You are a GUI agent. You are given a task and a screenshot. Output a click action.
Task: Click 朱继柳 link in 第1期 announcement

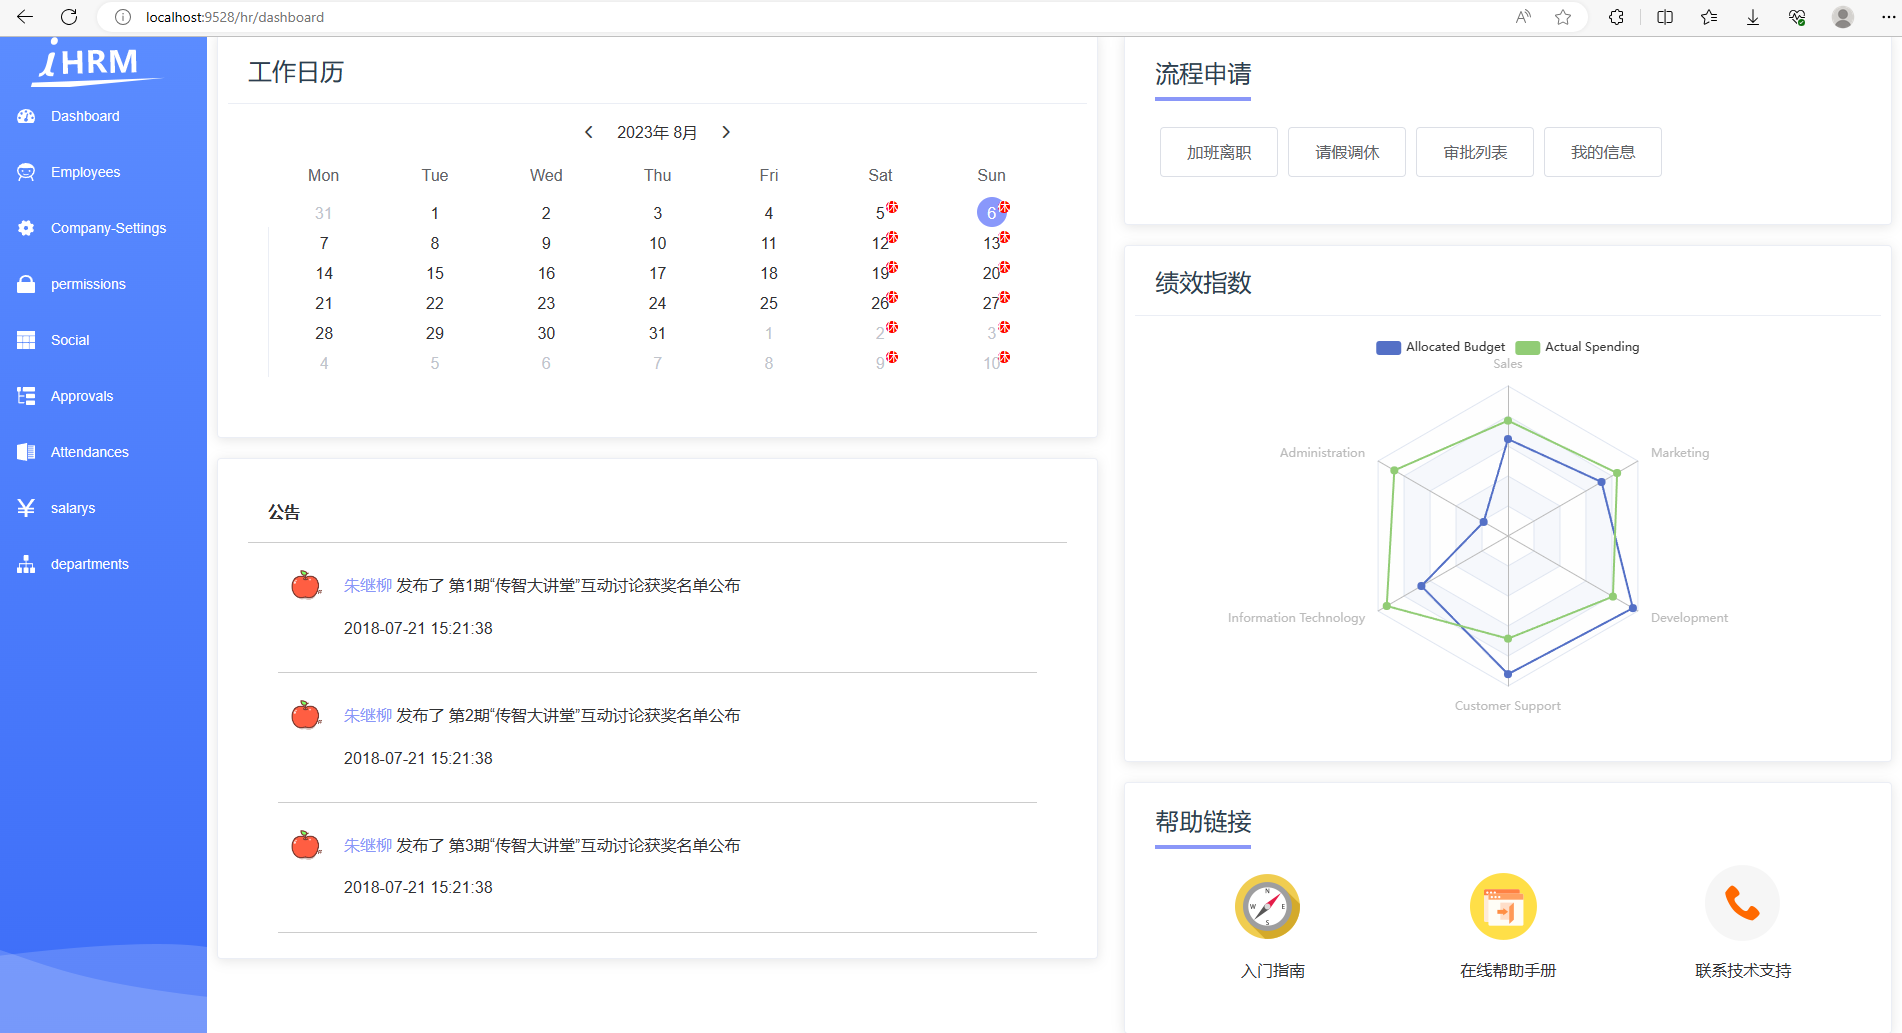(368, 585)
